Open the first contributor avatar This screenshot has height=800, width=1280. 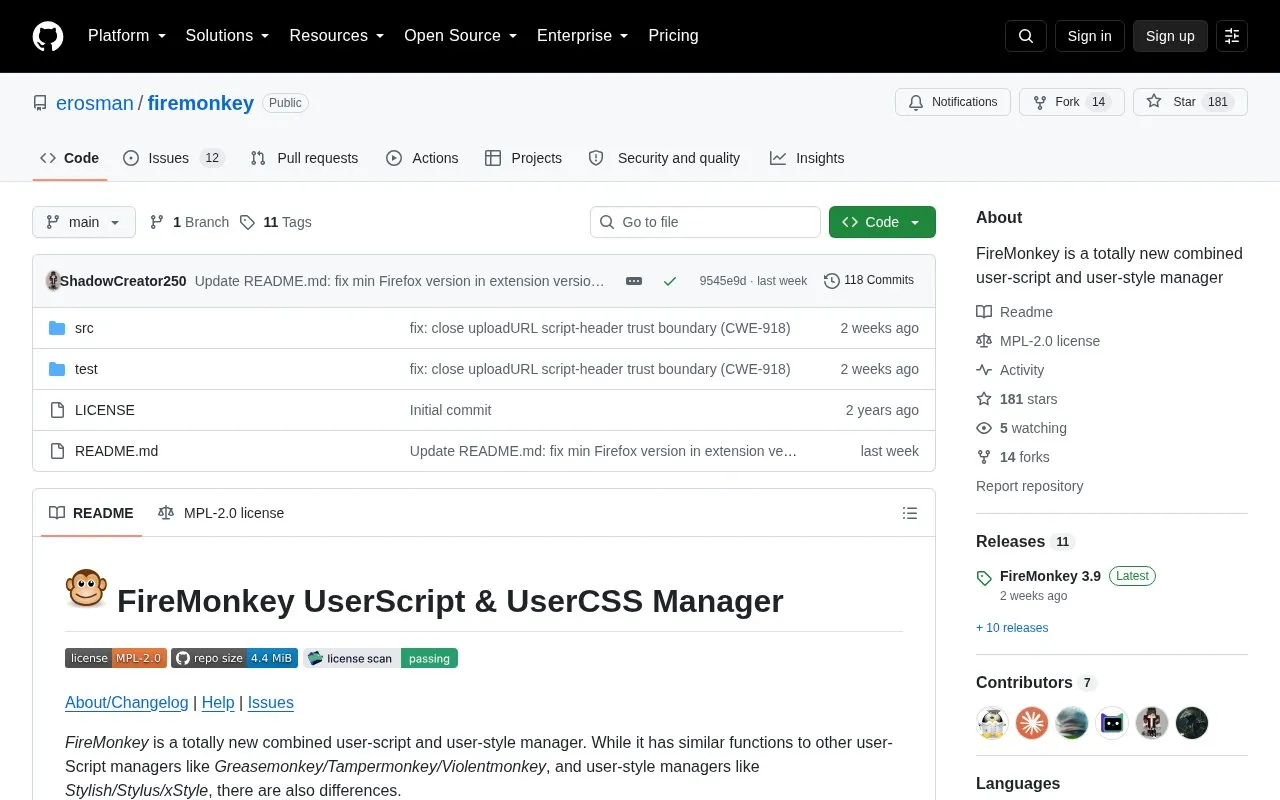992,723
